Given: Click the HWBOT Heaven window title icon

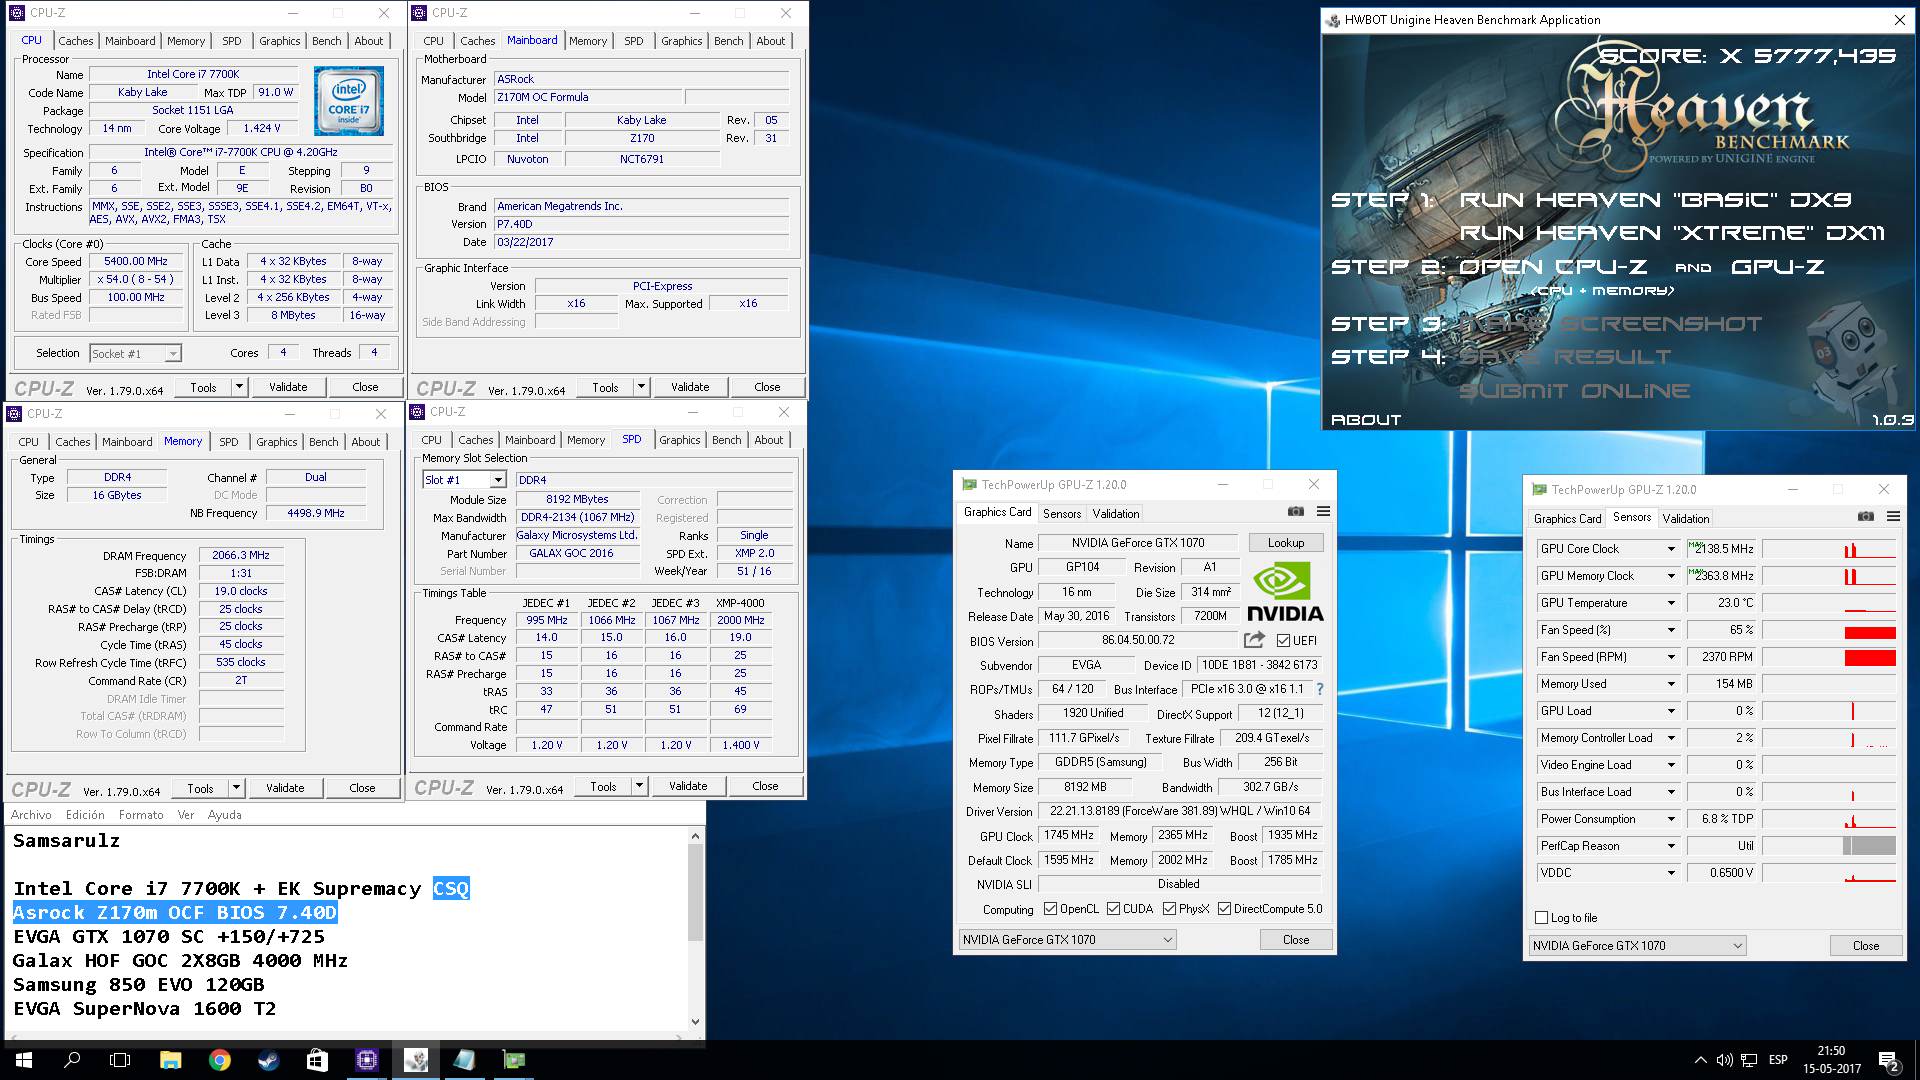Looking at the screenshot, I should [x=1333, y=20].
